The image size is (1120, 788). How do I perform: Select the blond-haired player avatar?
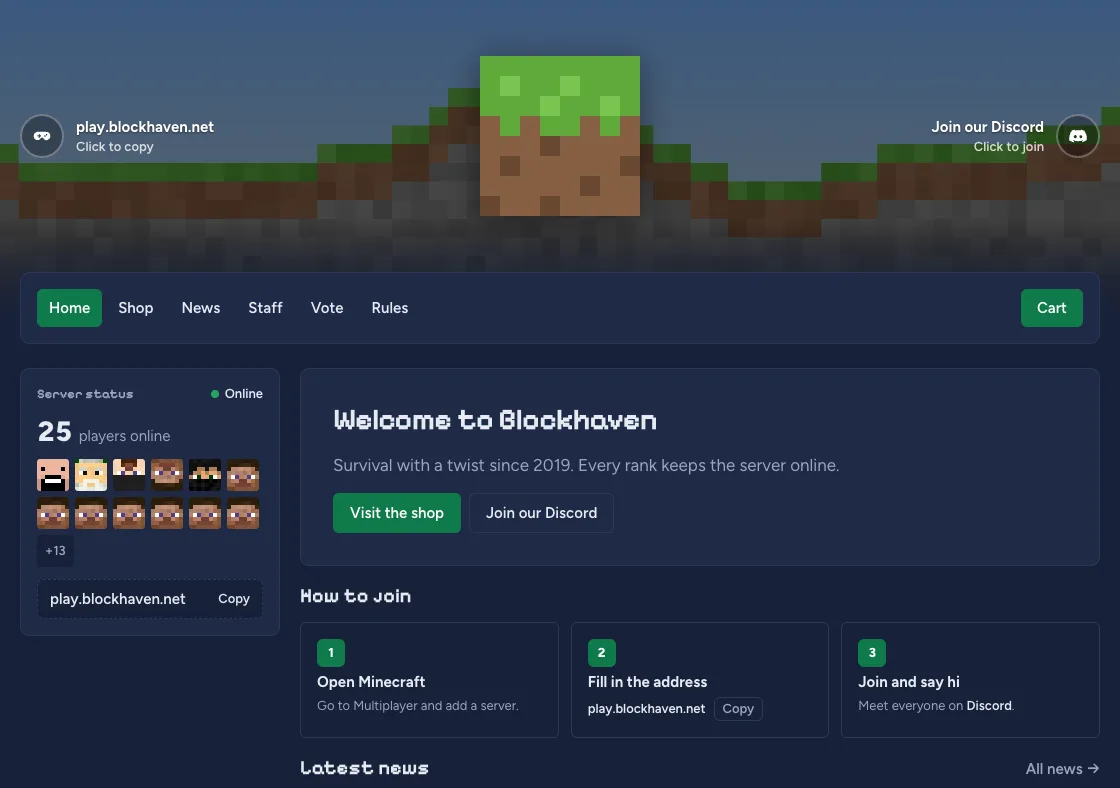[91, 474]
